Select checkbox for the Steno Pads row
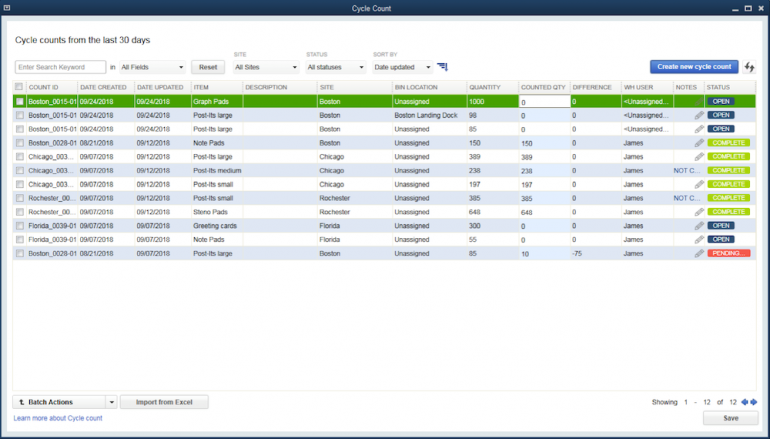770x439 pixels. 19,212
